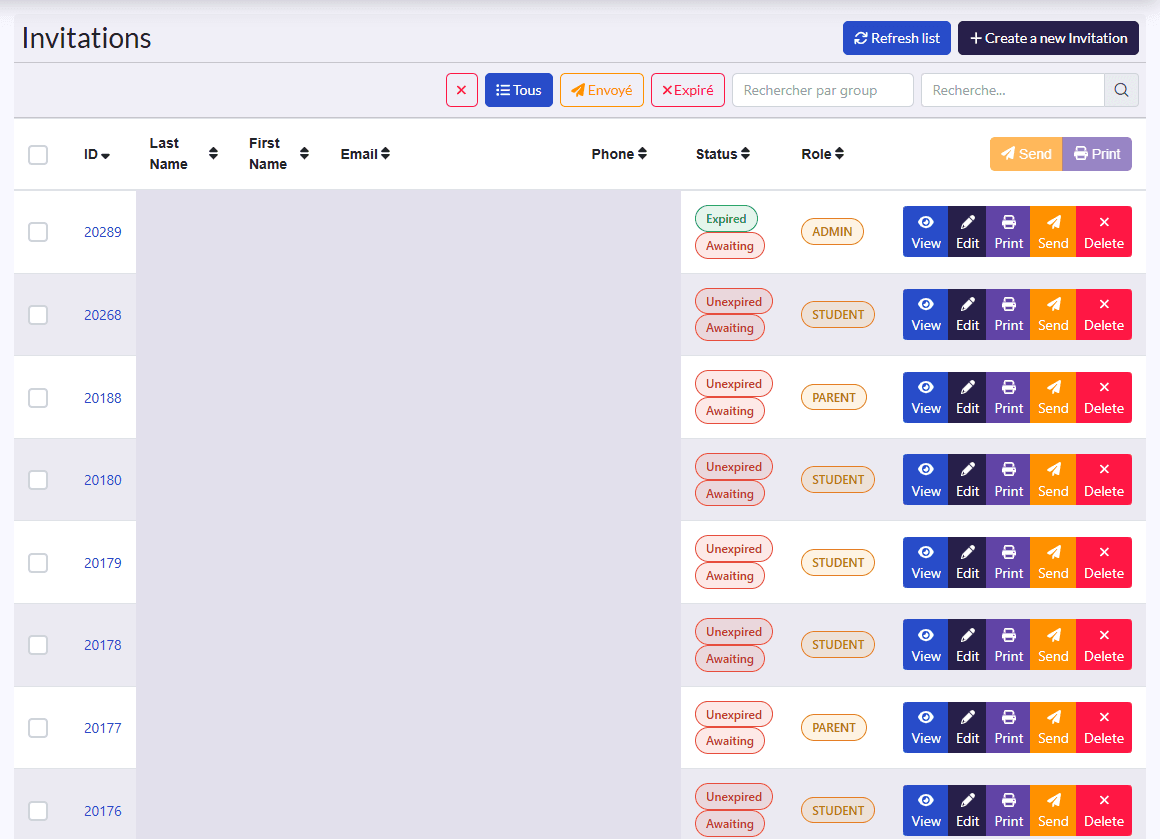Delete invitation 20179 with X button
1160x839 pixels.
pyautogui.click(x=1104, y=562)
